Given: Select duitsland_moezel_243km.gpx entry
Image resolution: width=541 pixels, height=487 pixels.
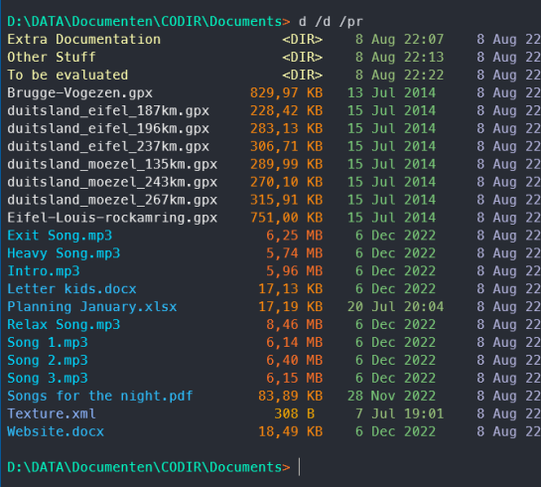Looking at the screenshot, I should 112,182.
